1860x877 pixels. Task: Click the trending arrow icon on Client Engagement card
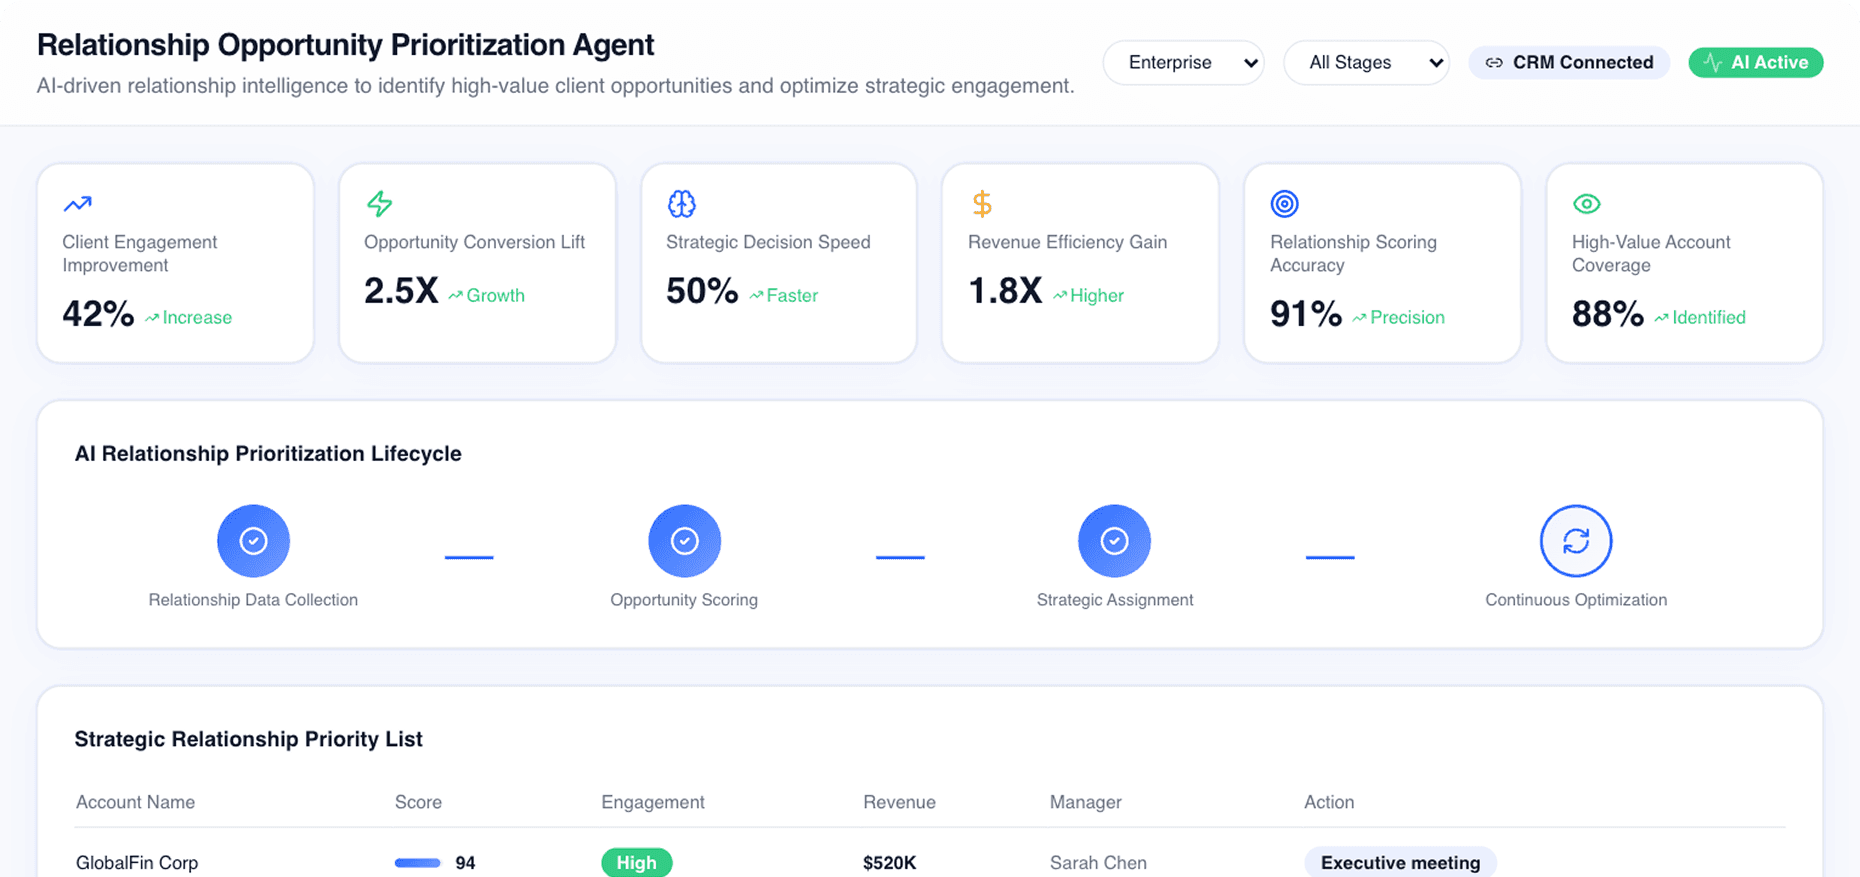click(78, 204)
